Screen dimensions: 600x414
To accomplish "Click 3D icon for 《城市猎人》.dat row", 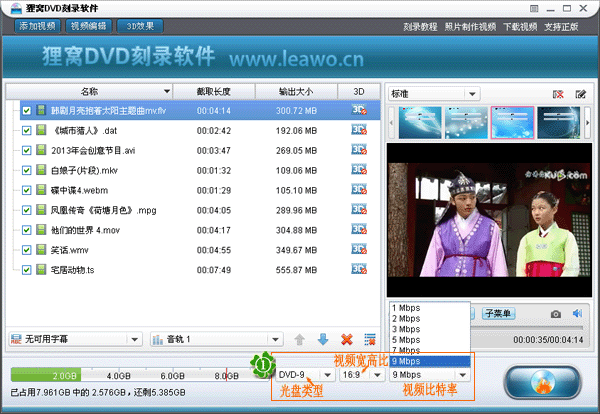I will [x=359, y=130].
